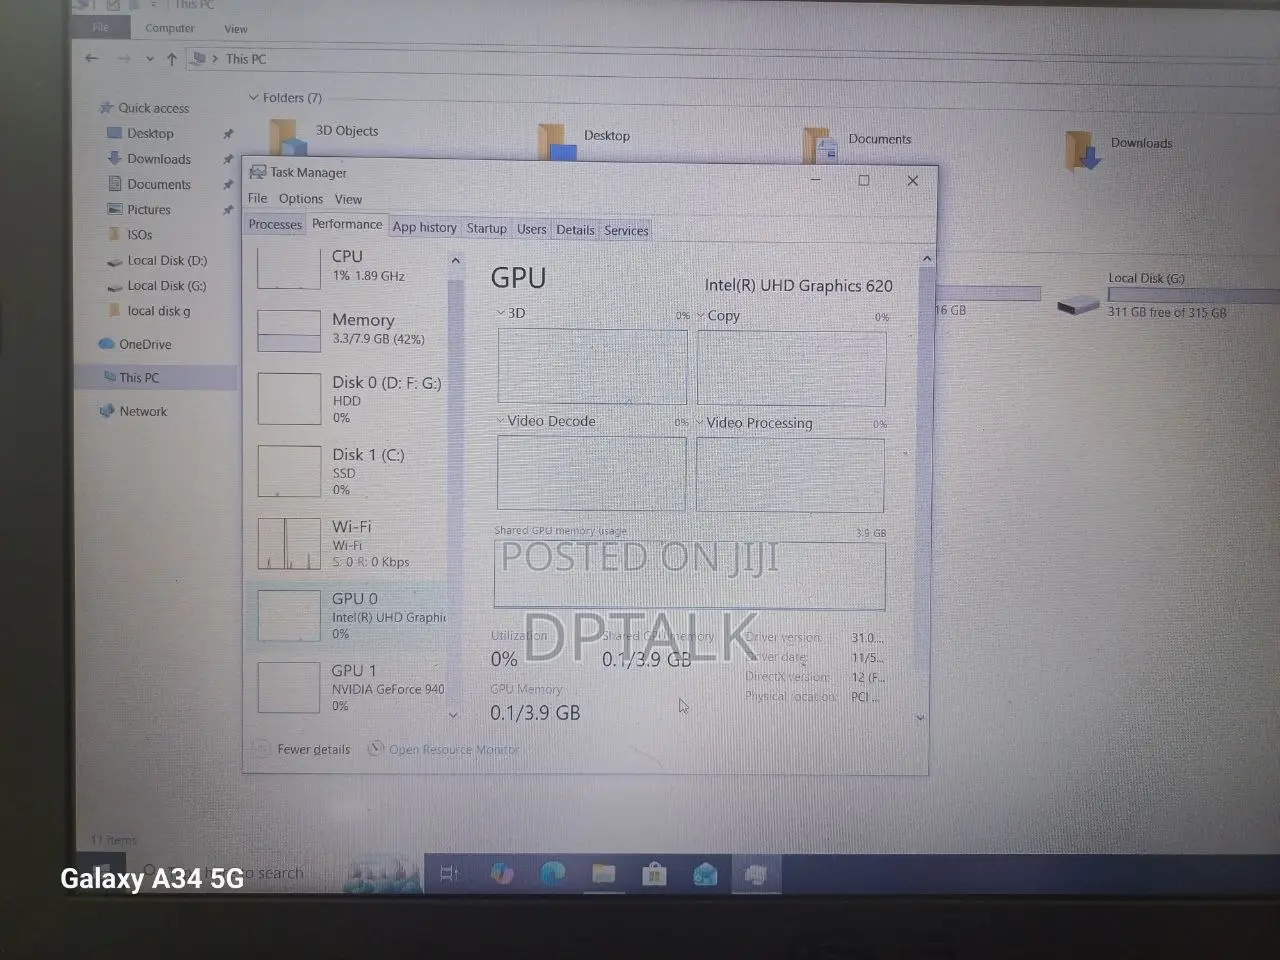Viewport: 1280px width, 960px height.
Task: Maximize the Task Manager window
Action: (864, 180)
